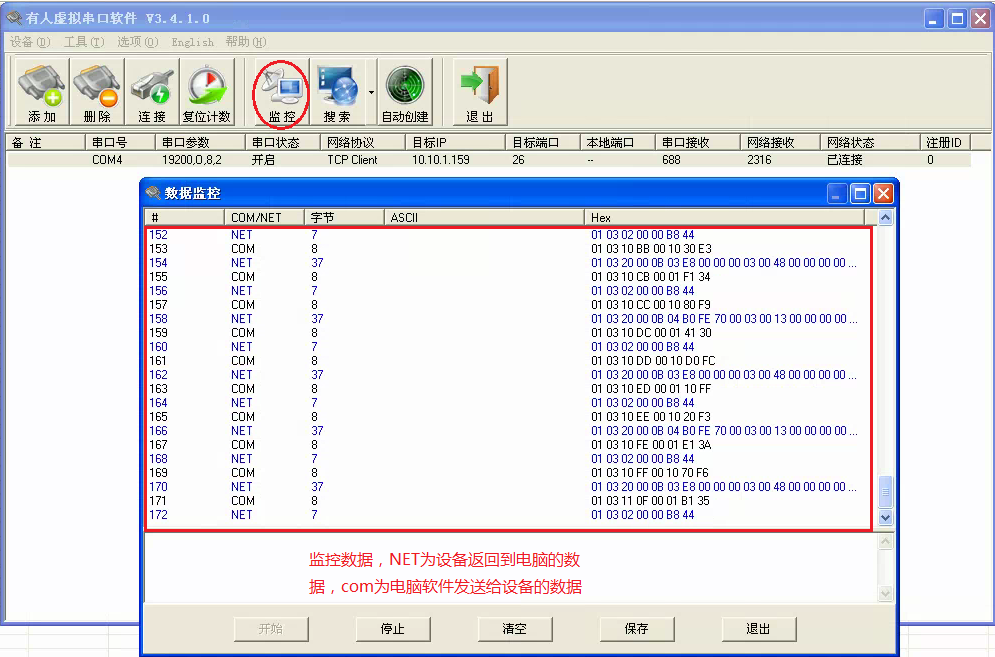This screenshot has height=657, width=995.
Task: Click the 停止 button in monitor dialog
Action: 393,628
